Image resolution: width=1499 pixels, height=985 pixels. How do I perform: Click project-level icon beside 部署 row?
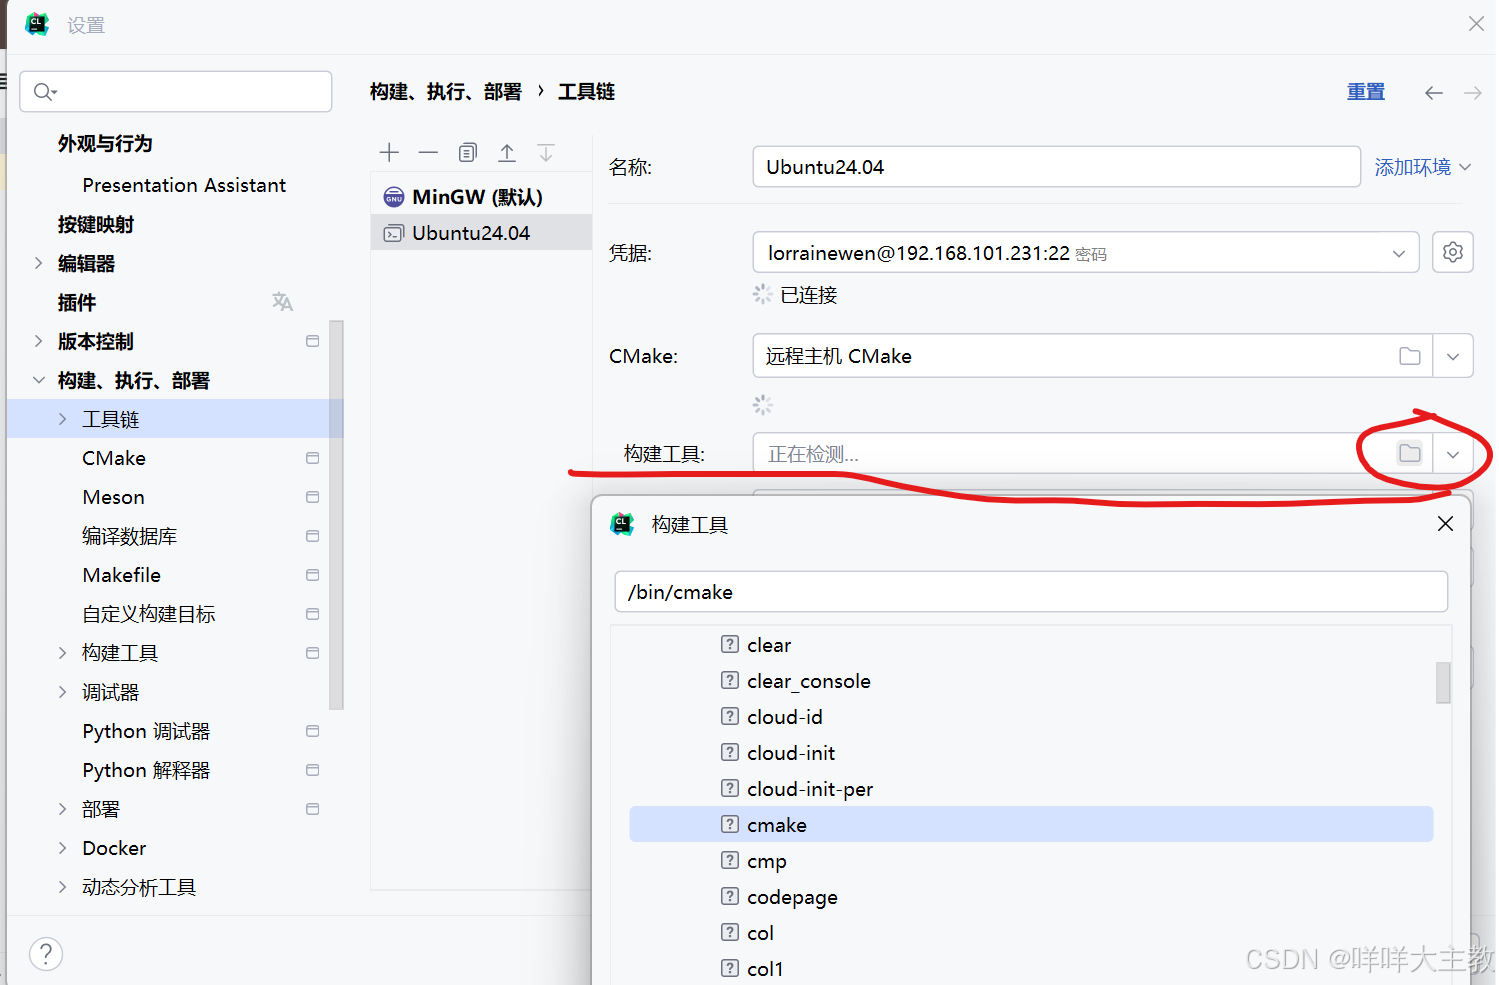(312, 809)
